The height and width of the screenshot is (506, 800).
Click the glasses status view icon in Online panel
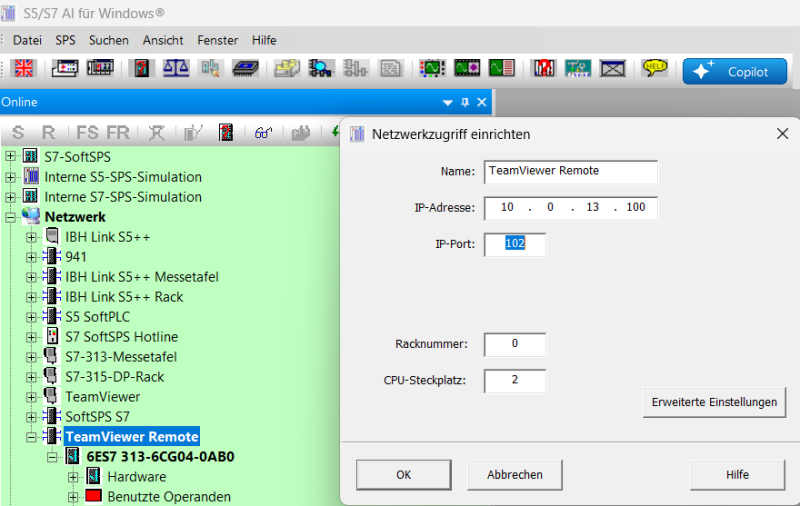(263, 133)
